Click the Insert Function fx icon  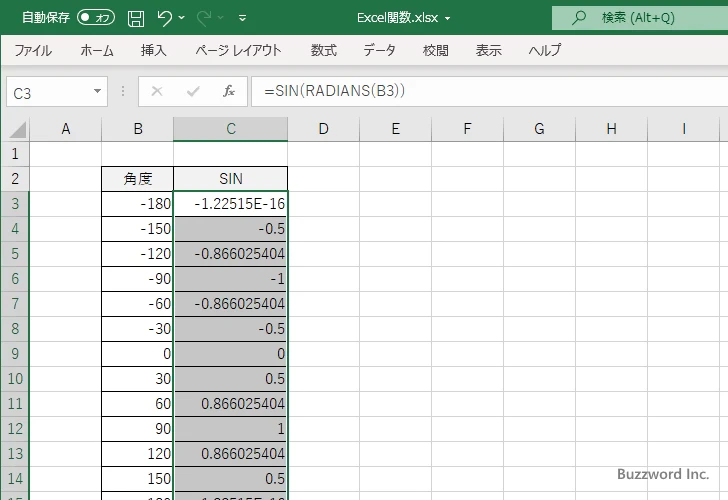(229, 91)
